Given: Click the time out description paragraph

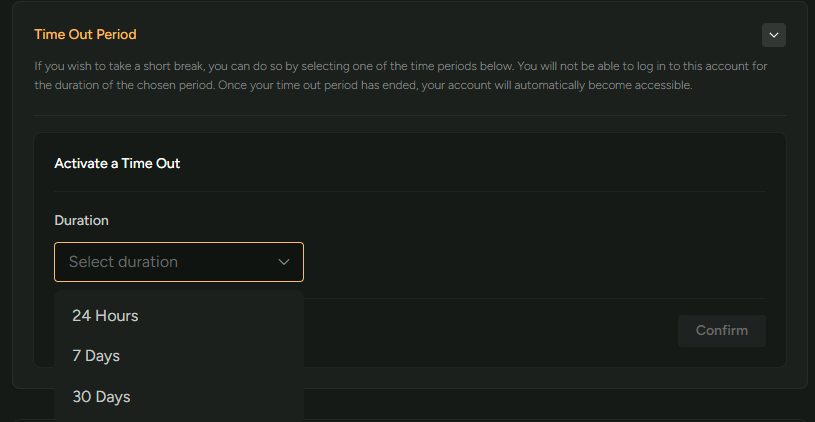Looking at the screenshot, I should point(400,75).
